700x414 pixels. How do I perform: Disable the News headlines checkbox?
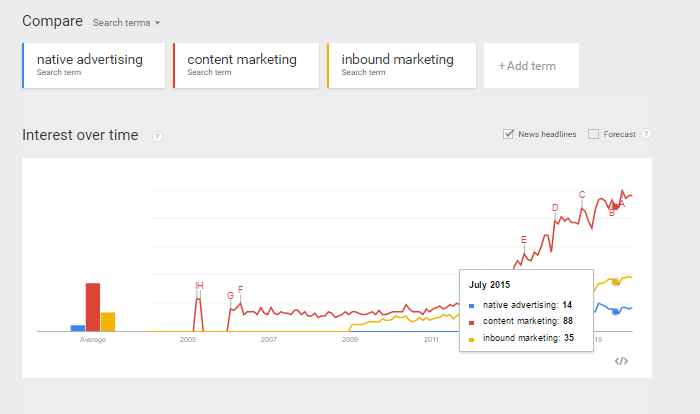click(509, 134)
